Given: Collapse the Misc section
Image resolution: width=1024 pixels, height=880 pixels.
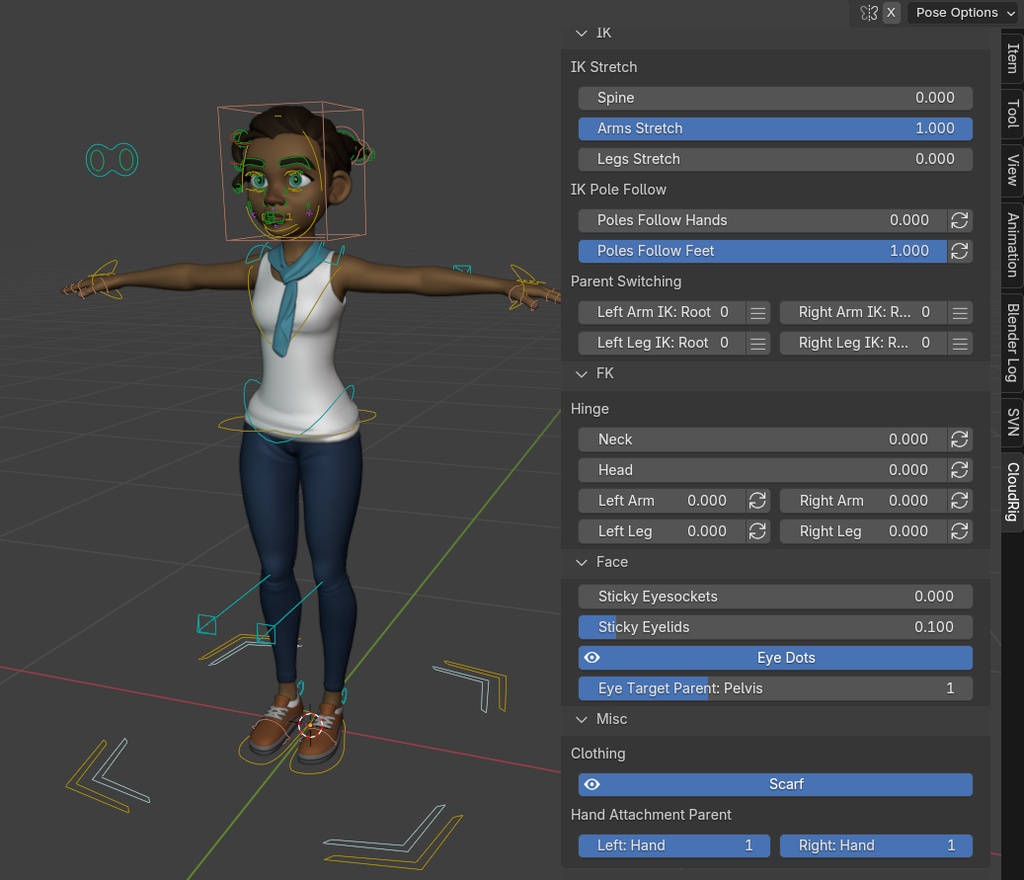Looking at the screenshot, I should 582,719.
